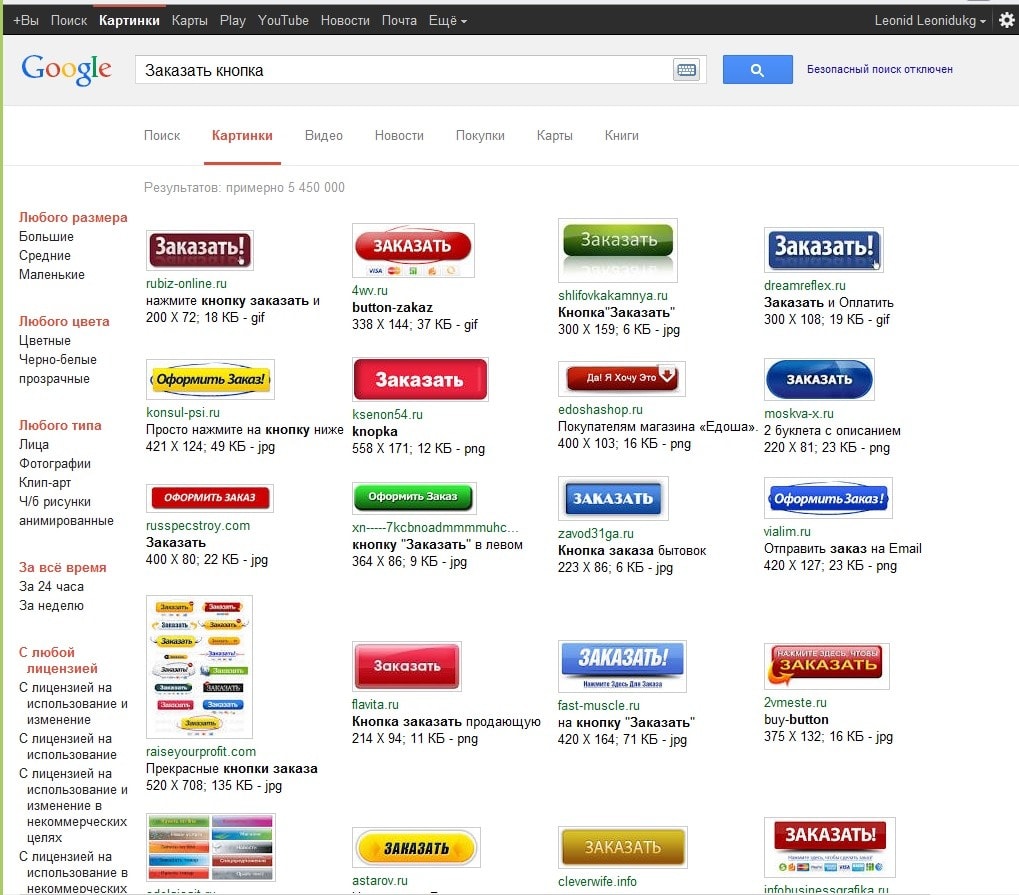Filter image type by Лица
Image resolution: width=1019 pixels, height=895 pixels.
click(34, 445)
